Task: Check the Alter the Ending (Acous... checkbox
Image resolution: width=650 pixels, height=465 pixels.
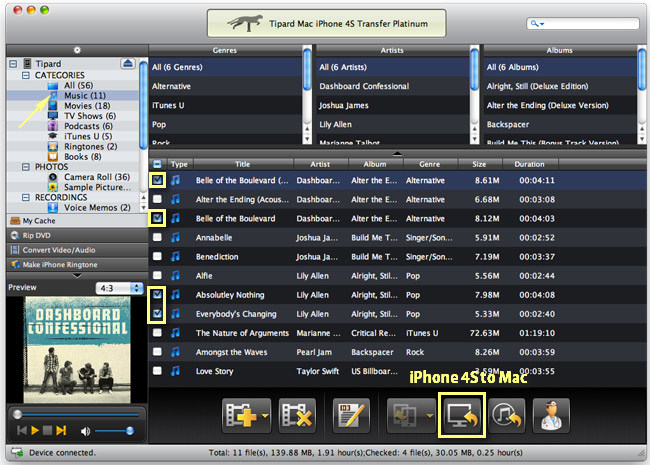Action: pyautogui.click(x=158, y=199)
